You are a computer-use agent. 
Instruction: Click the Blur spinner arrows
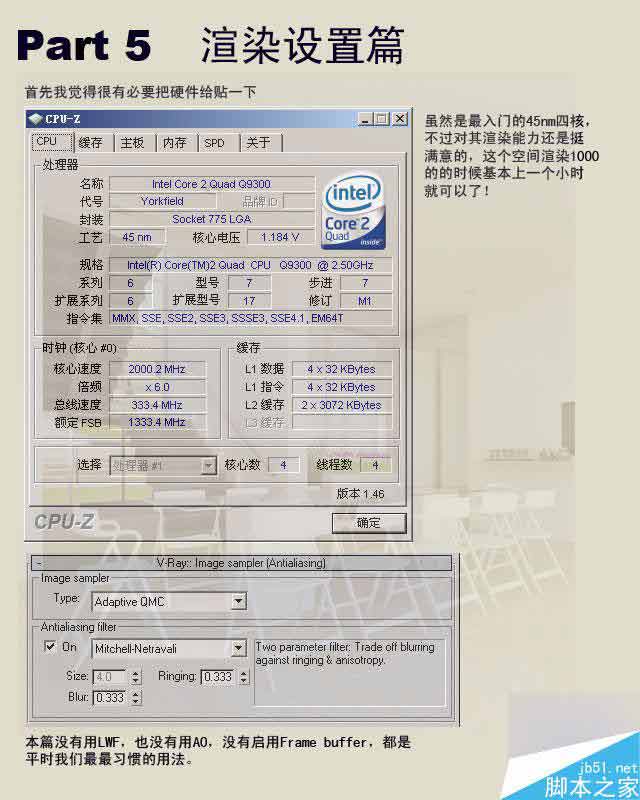coord(135,697)
